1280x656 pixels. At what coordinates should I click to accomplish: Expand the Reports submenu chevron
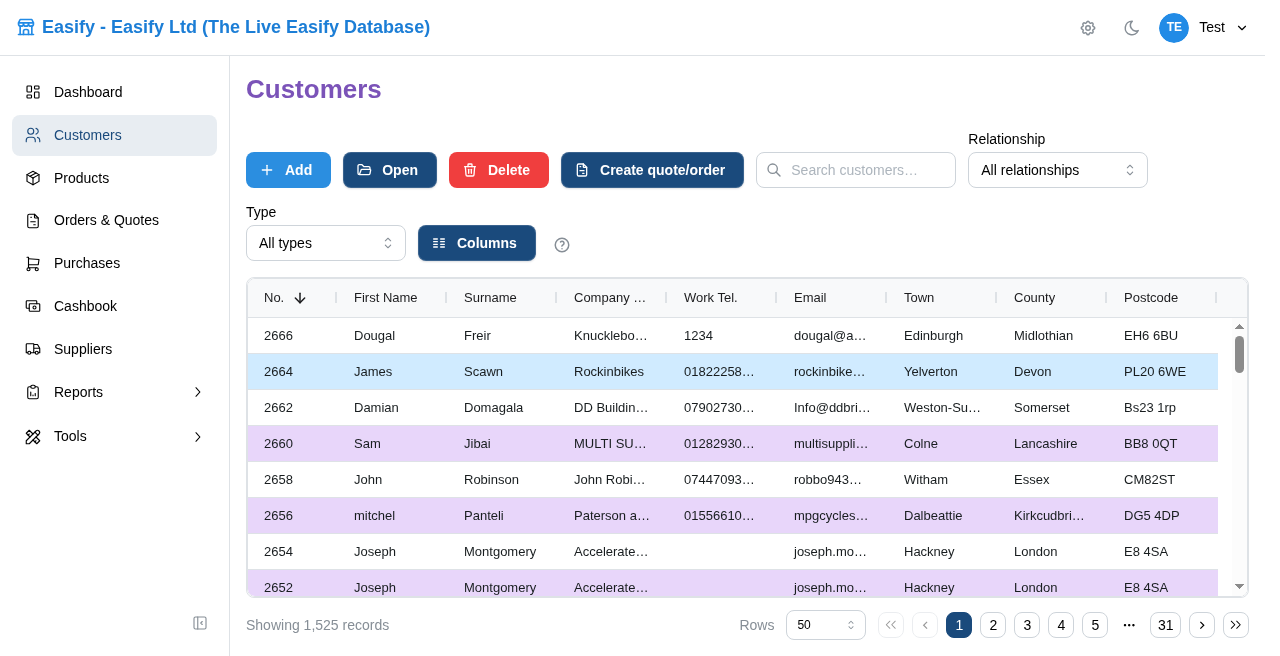click(x=197, y=392)
